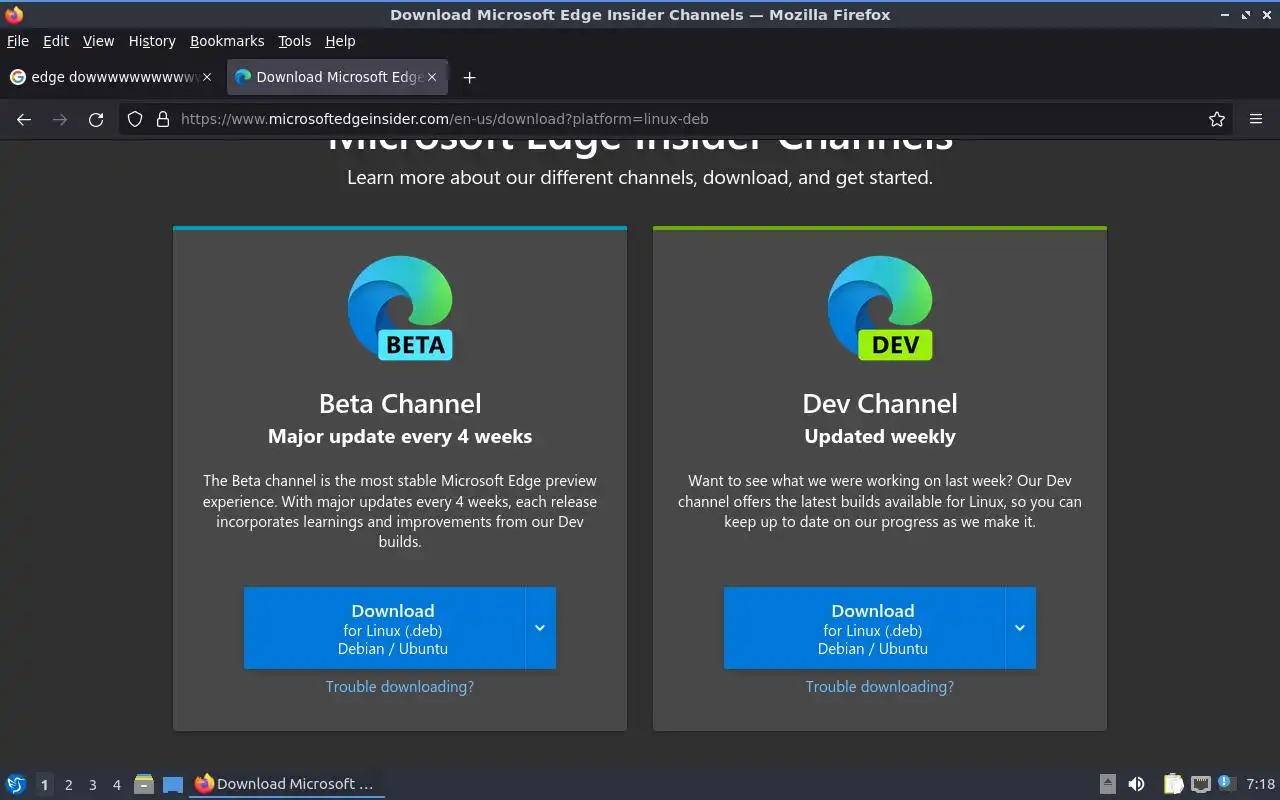Open file manager from the taskbar

coord(144,784)
